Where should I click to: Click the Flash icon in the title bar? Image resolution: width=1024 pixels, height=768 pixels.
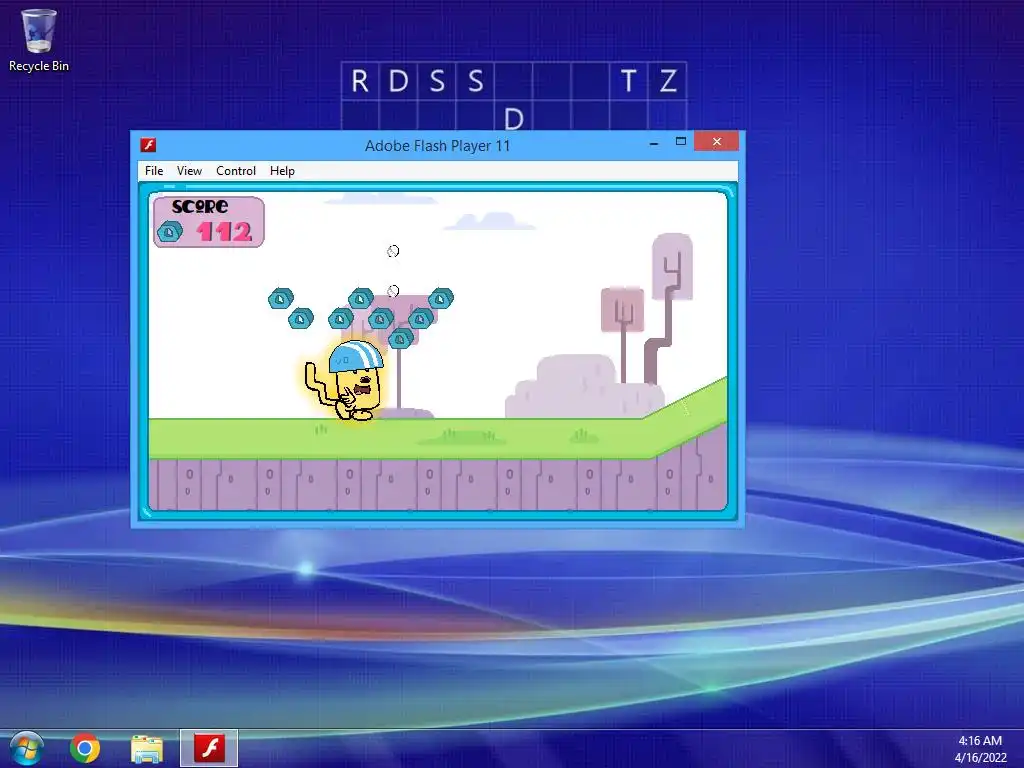pyautogui.click(x=148, y=145)
